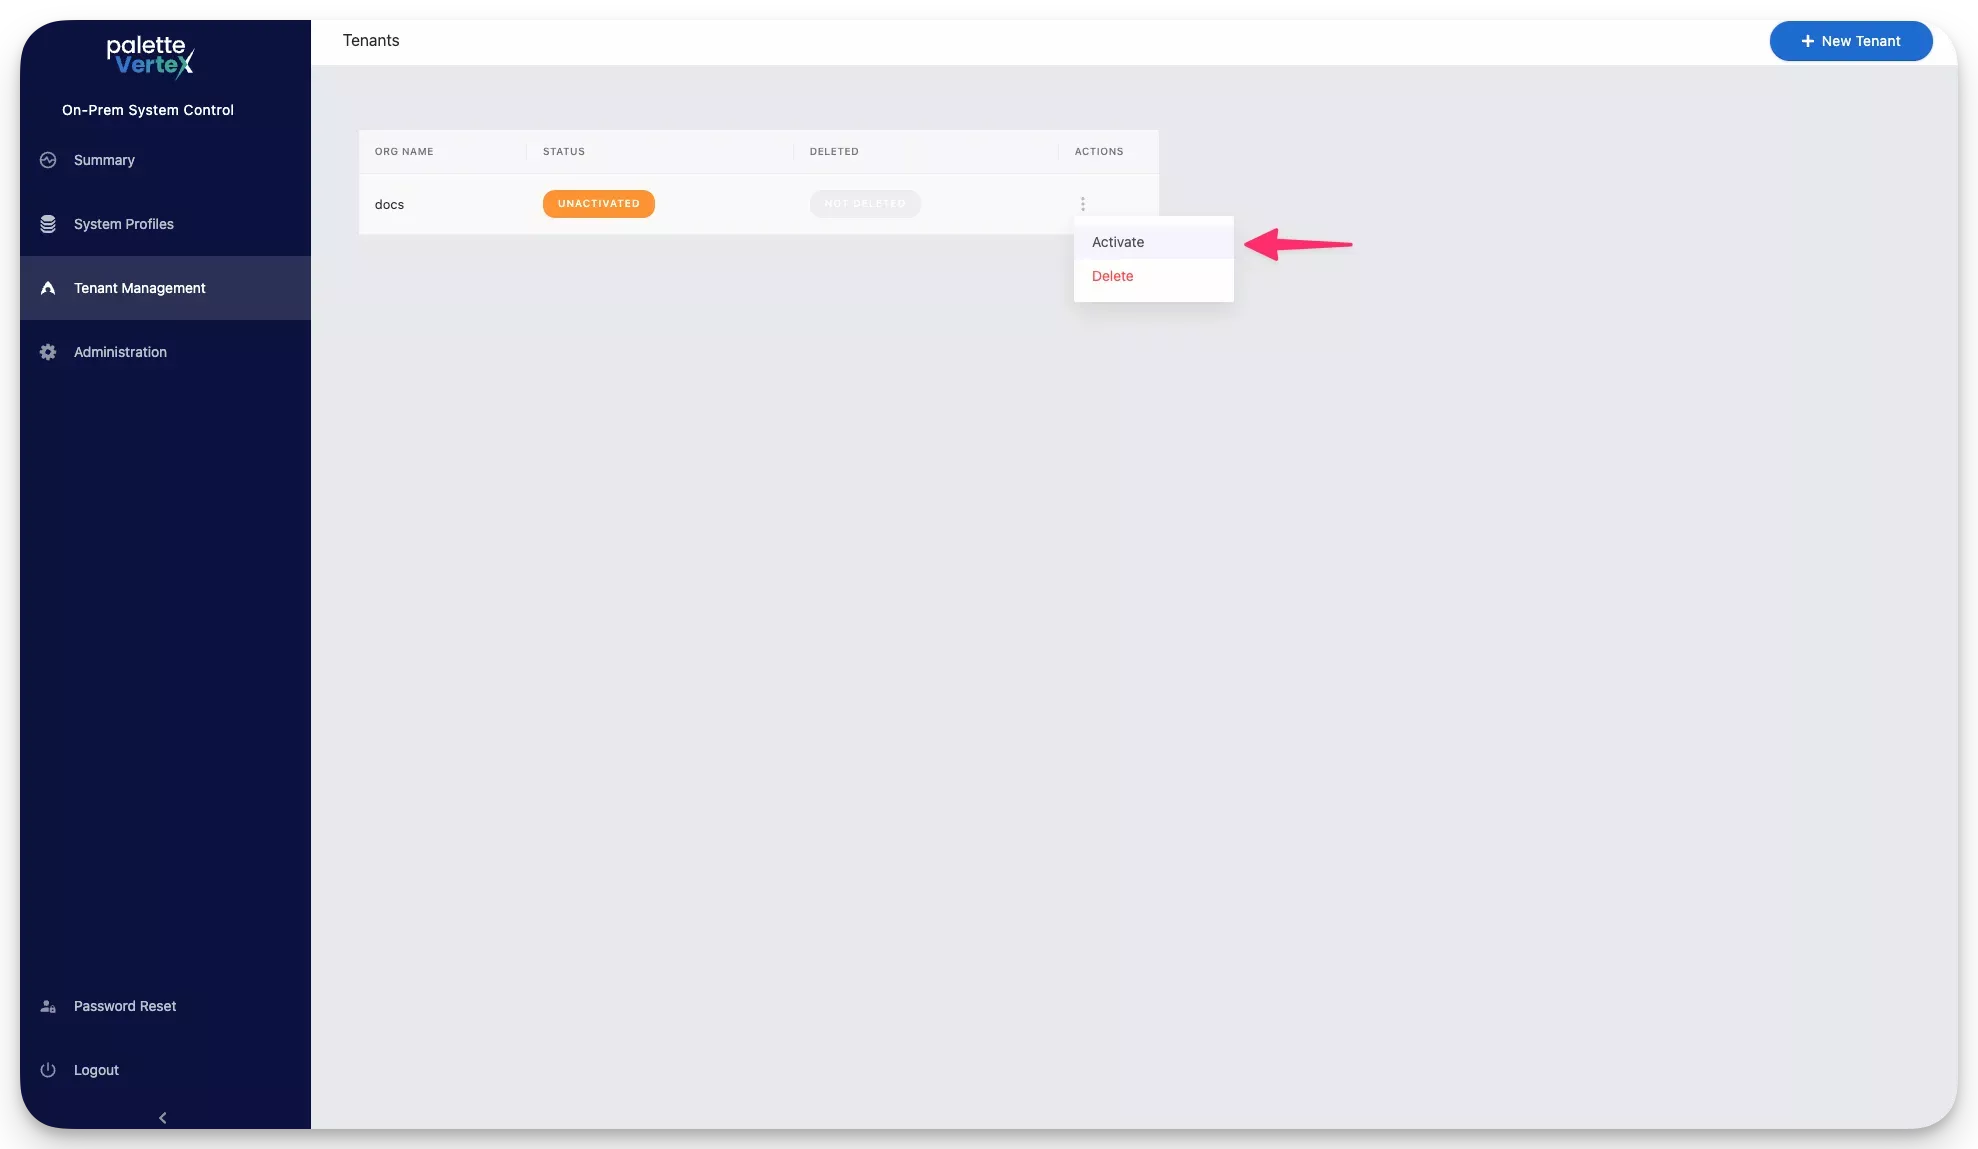Screen dimensions: 1978x1149
Task: Click the ORG NAME column header
Action: (405, 150)
